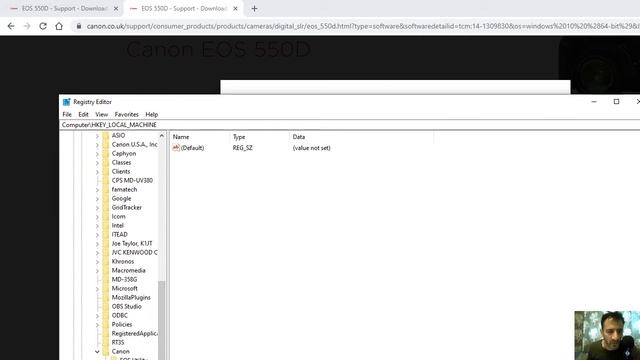Screen dimensions: 640x360
Task: Select the Policies folder icon
Action: pos(106,324)
